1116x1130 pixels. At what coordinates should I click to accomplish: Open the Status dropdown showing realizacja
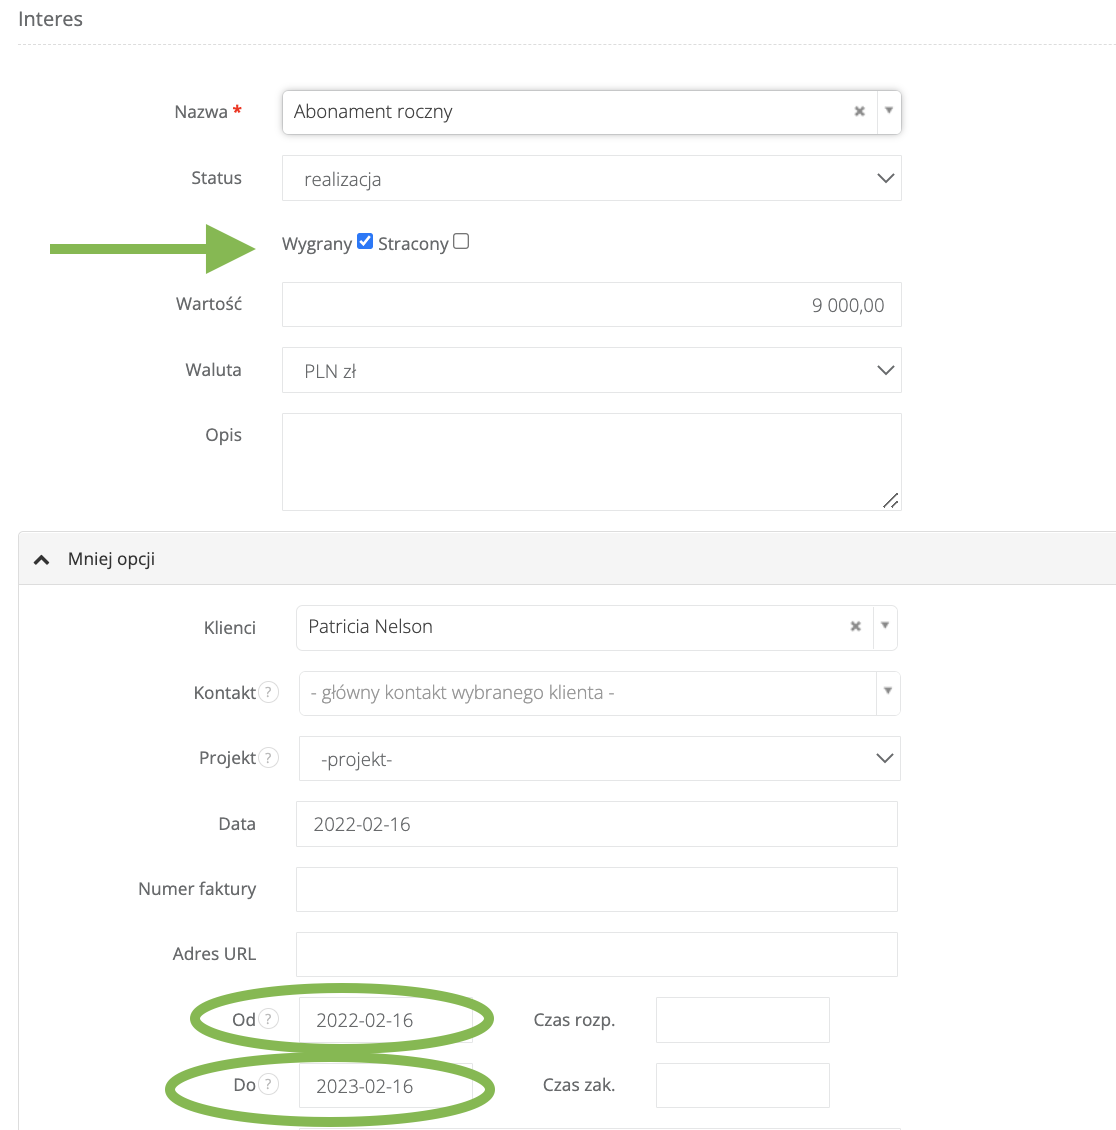pyautogui.click(x=591, y=179)
